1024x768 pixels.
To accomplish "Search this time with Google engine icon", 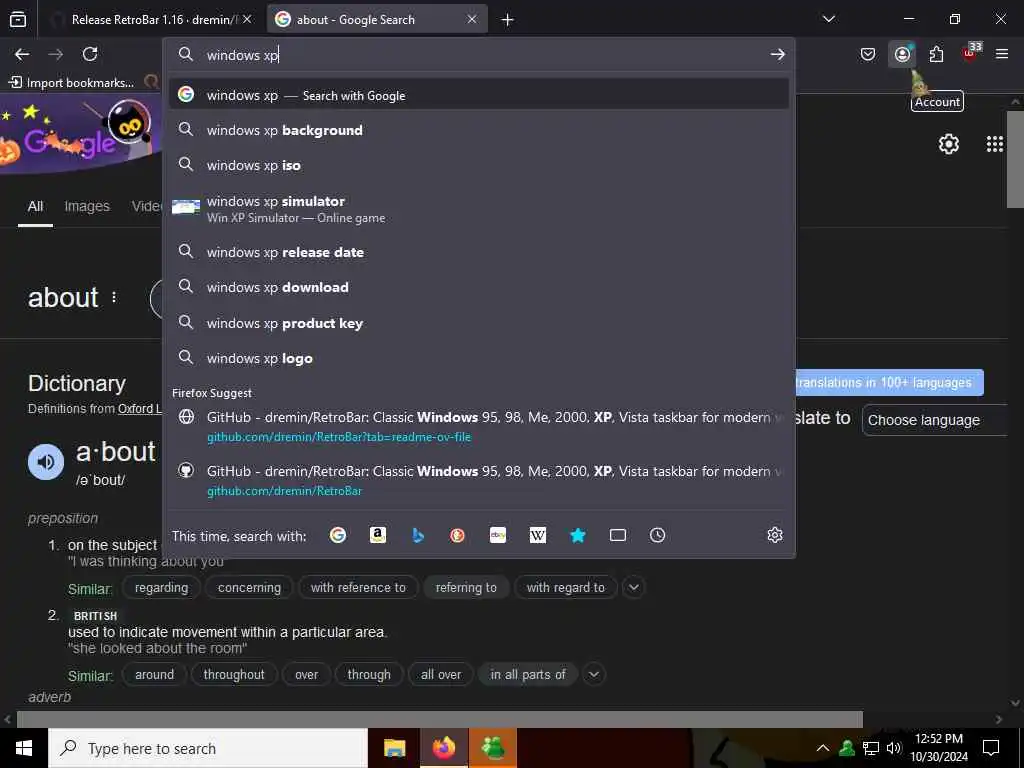I will point(338,536).
